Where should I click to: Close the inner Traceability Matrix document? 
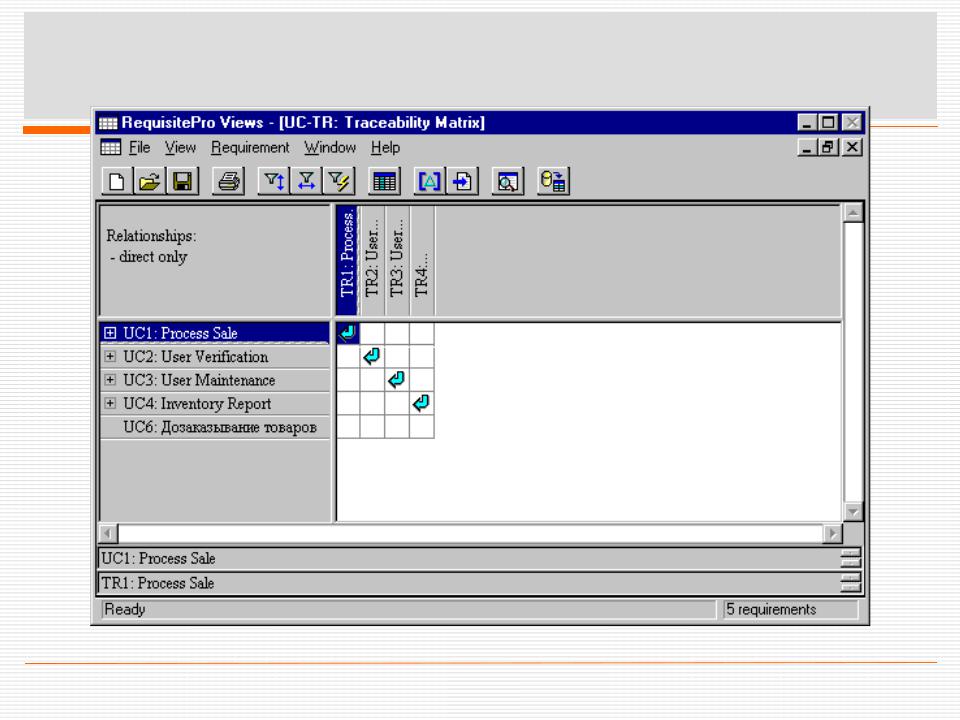852,148
